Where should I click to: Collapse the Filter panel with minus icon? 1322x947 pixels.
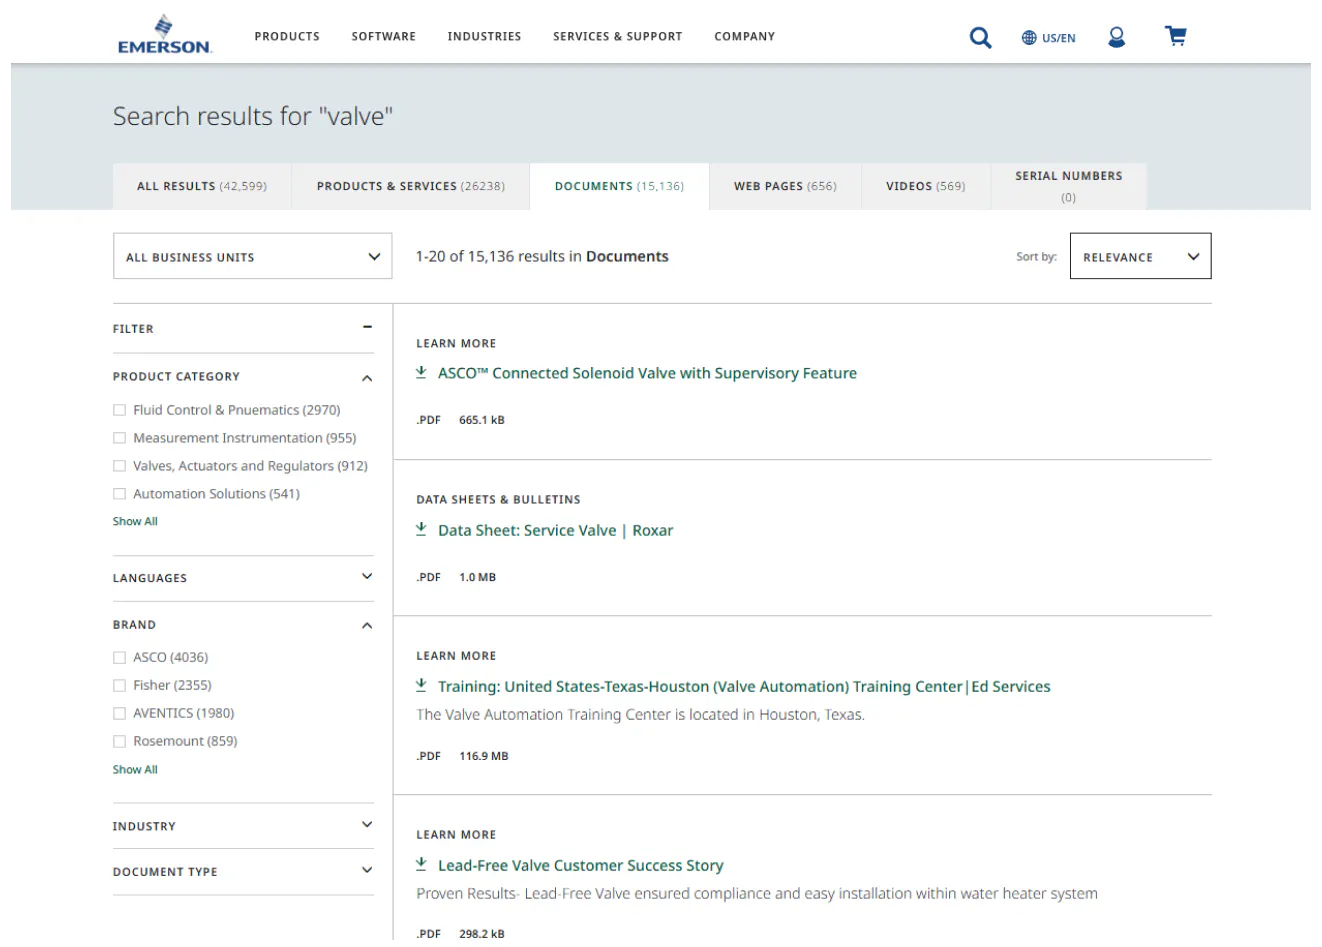(367, 327)
